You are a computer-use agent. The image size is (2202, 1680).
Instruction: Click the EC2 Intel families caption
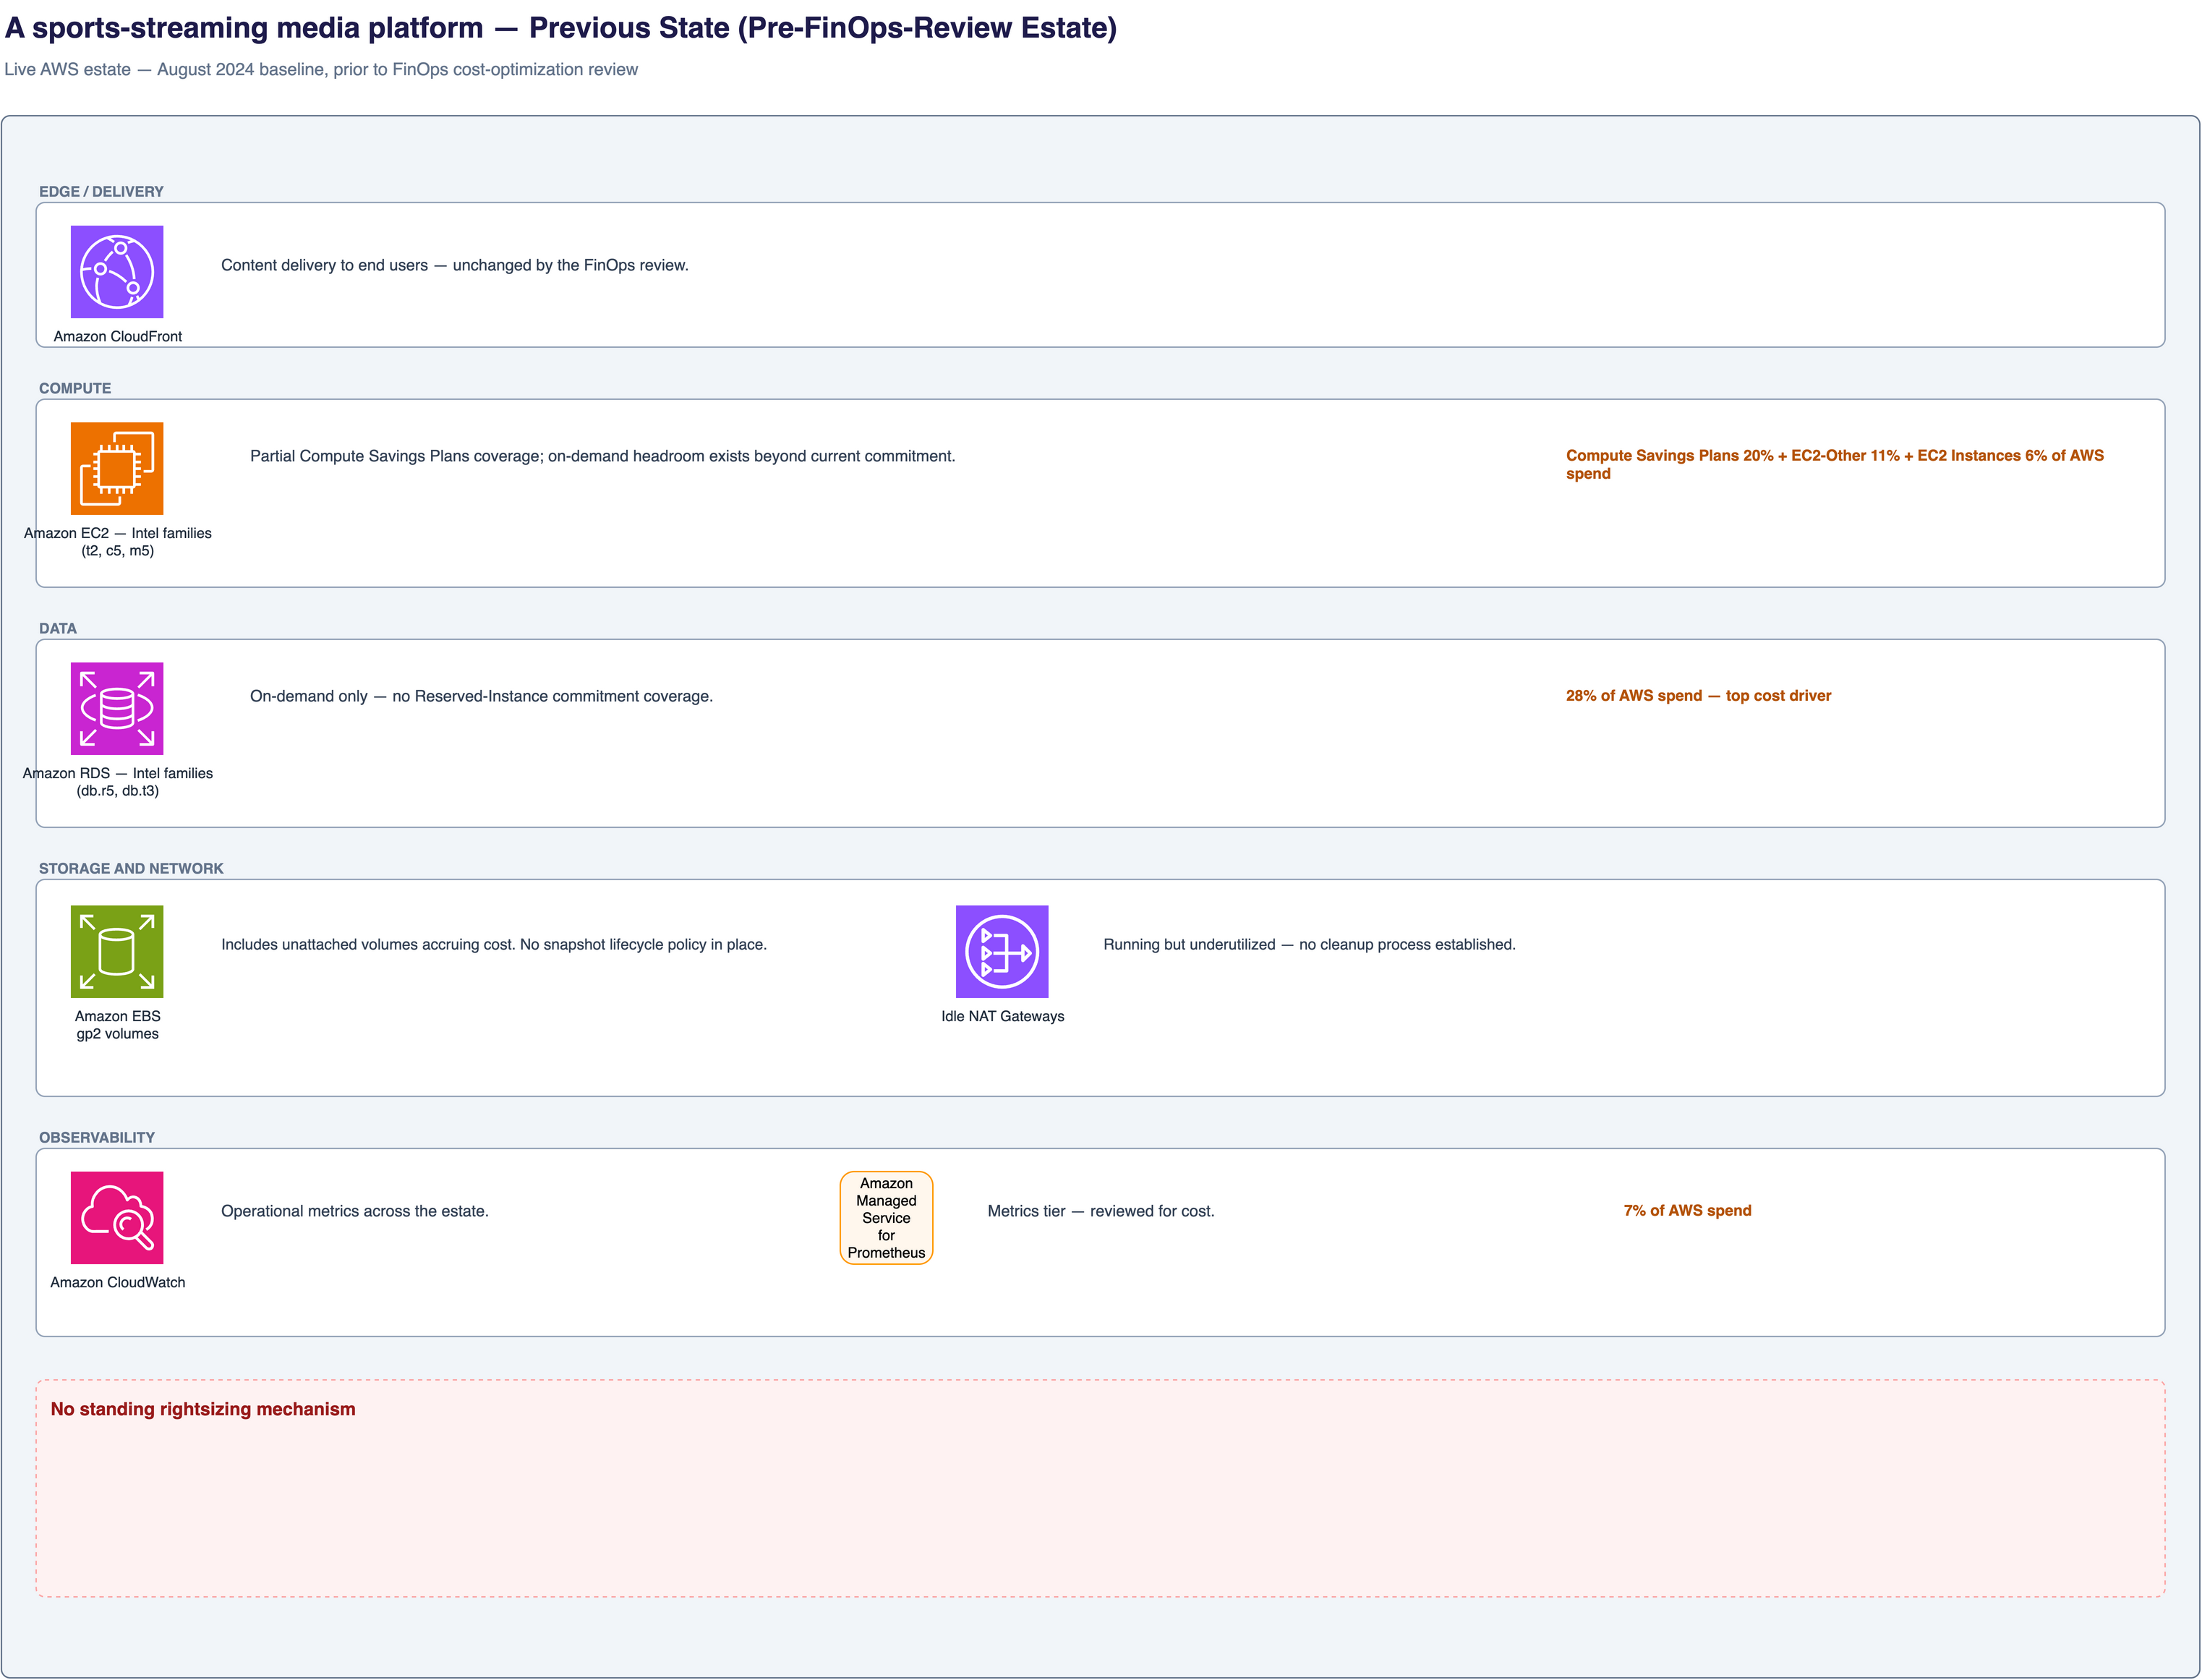118,542
